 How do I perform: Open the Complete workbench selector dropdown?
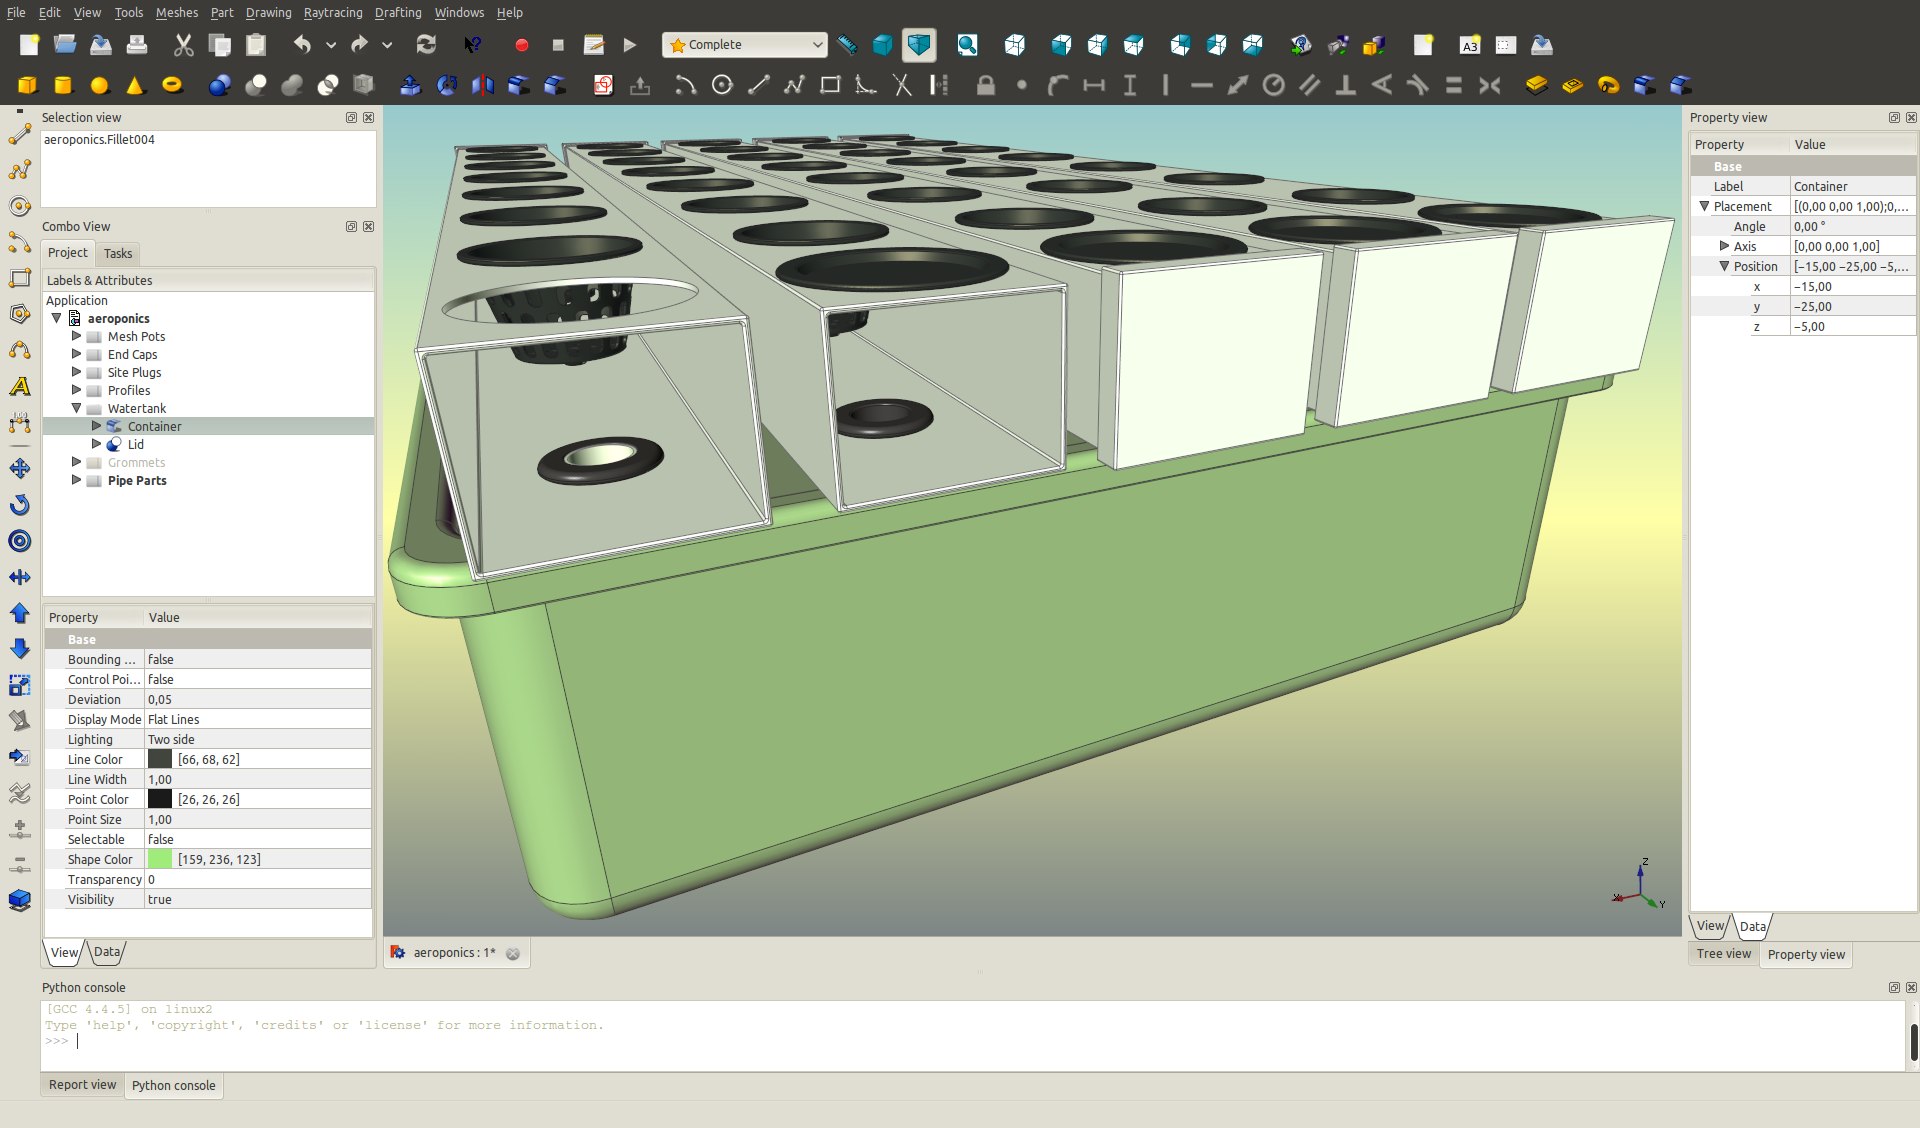(x=746, y=45)
